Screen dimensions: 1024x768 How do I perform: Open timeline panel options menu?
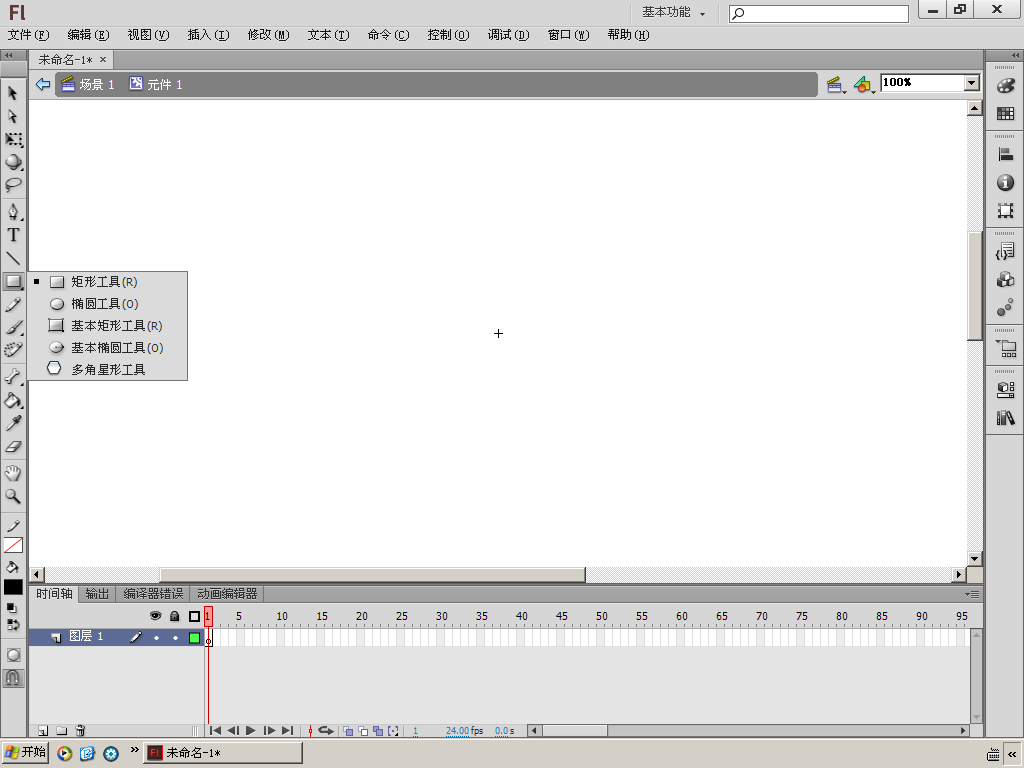click(972, 594)
